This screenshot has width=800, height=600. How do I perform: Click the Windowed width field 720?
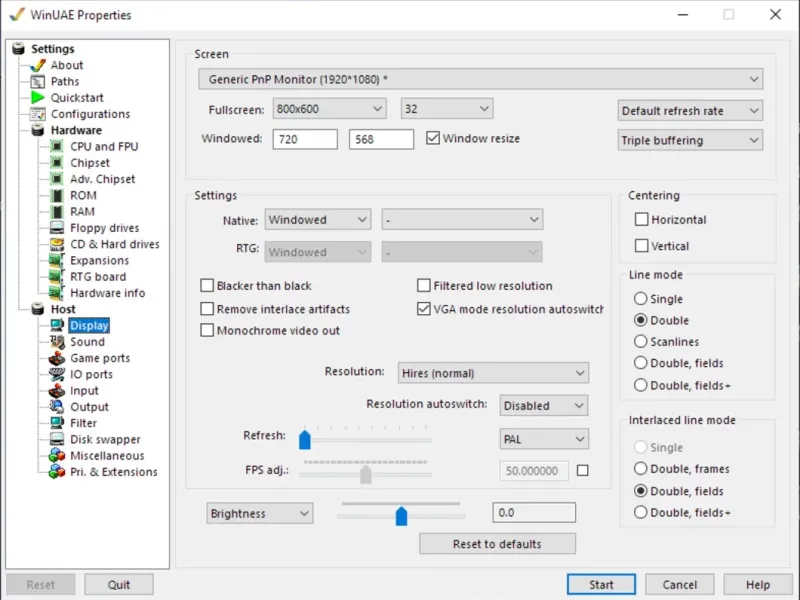pos(305,139)
